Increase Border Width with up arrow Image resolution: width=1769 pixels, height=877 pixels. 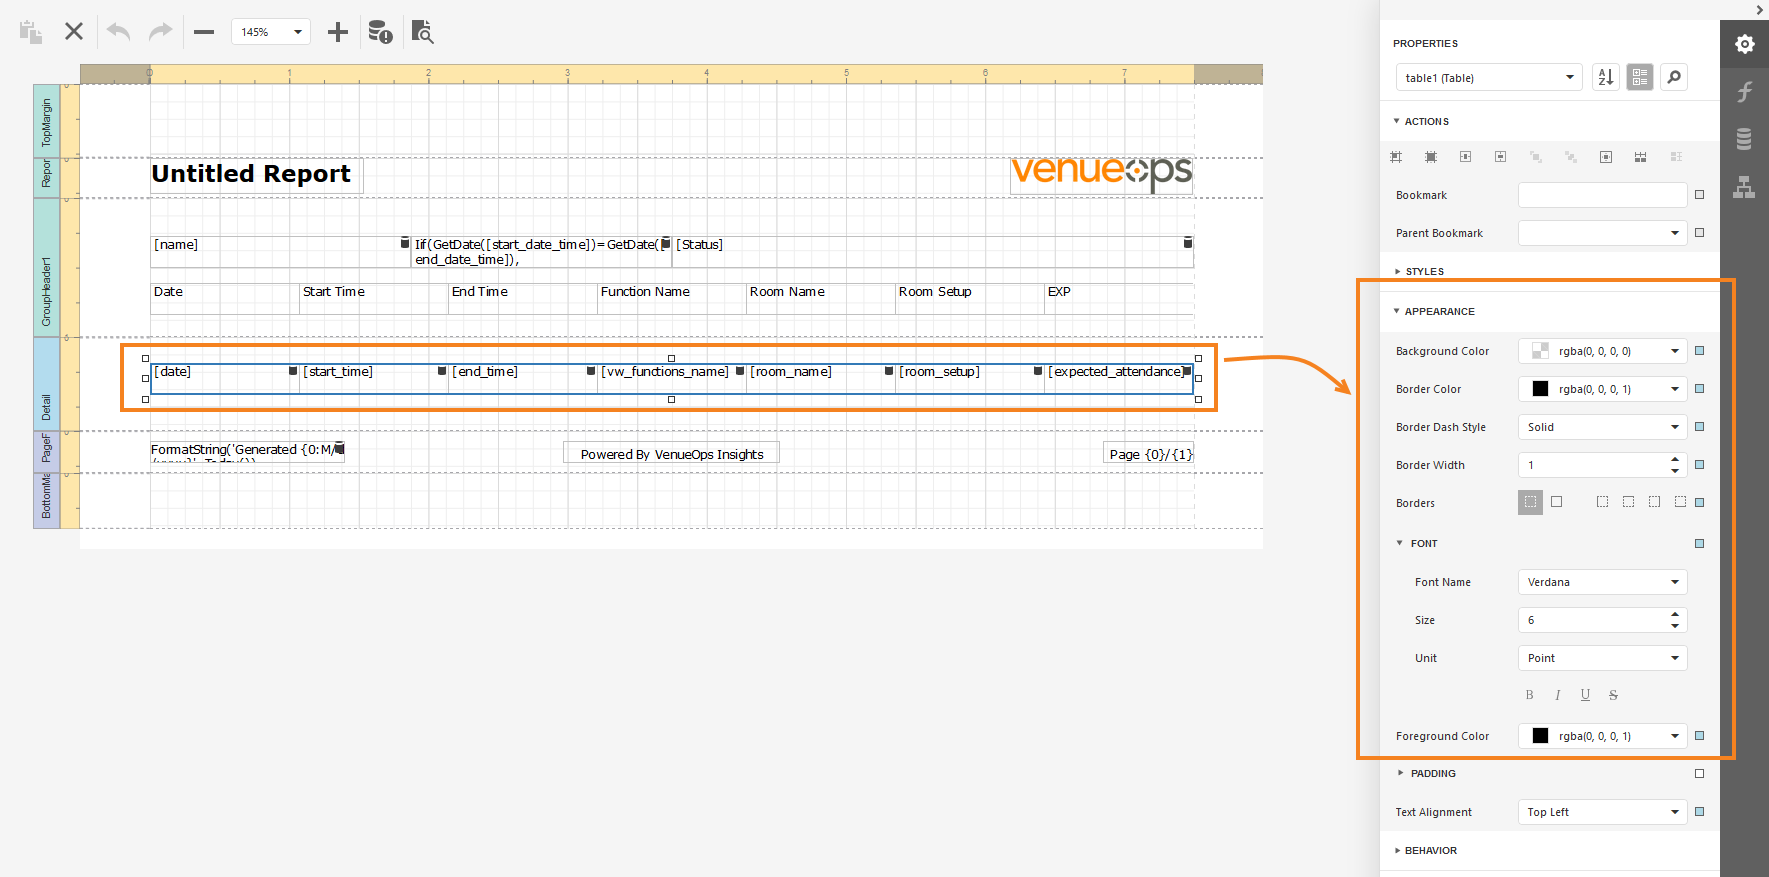point(1675,459)
